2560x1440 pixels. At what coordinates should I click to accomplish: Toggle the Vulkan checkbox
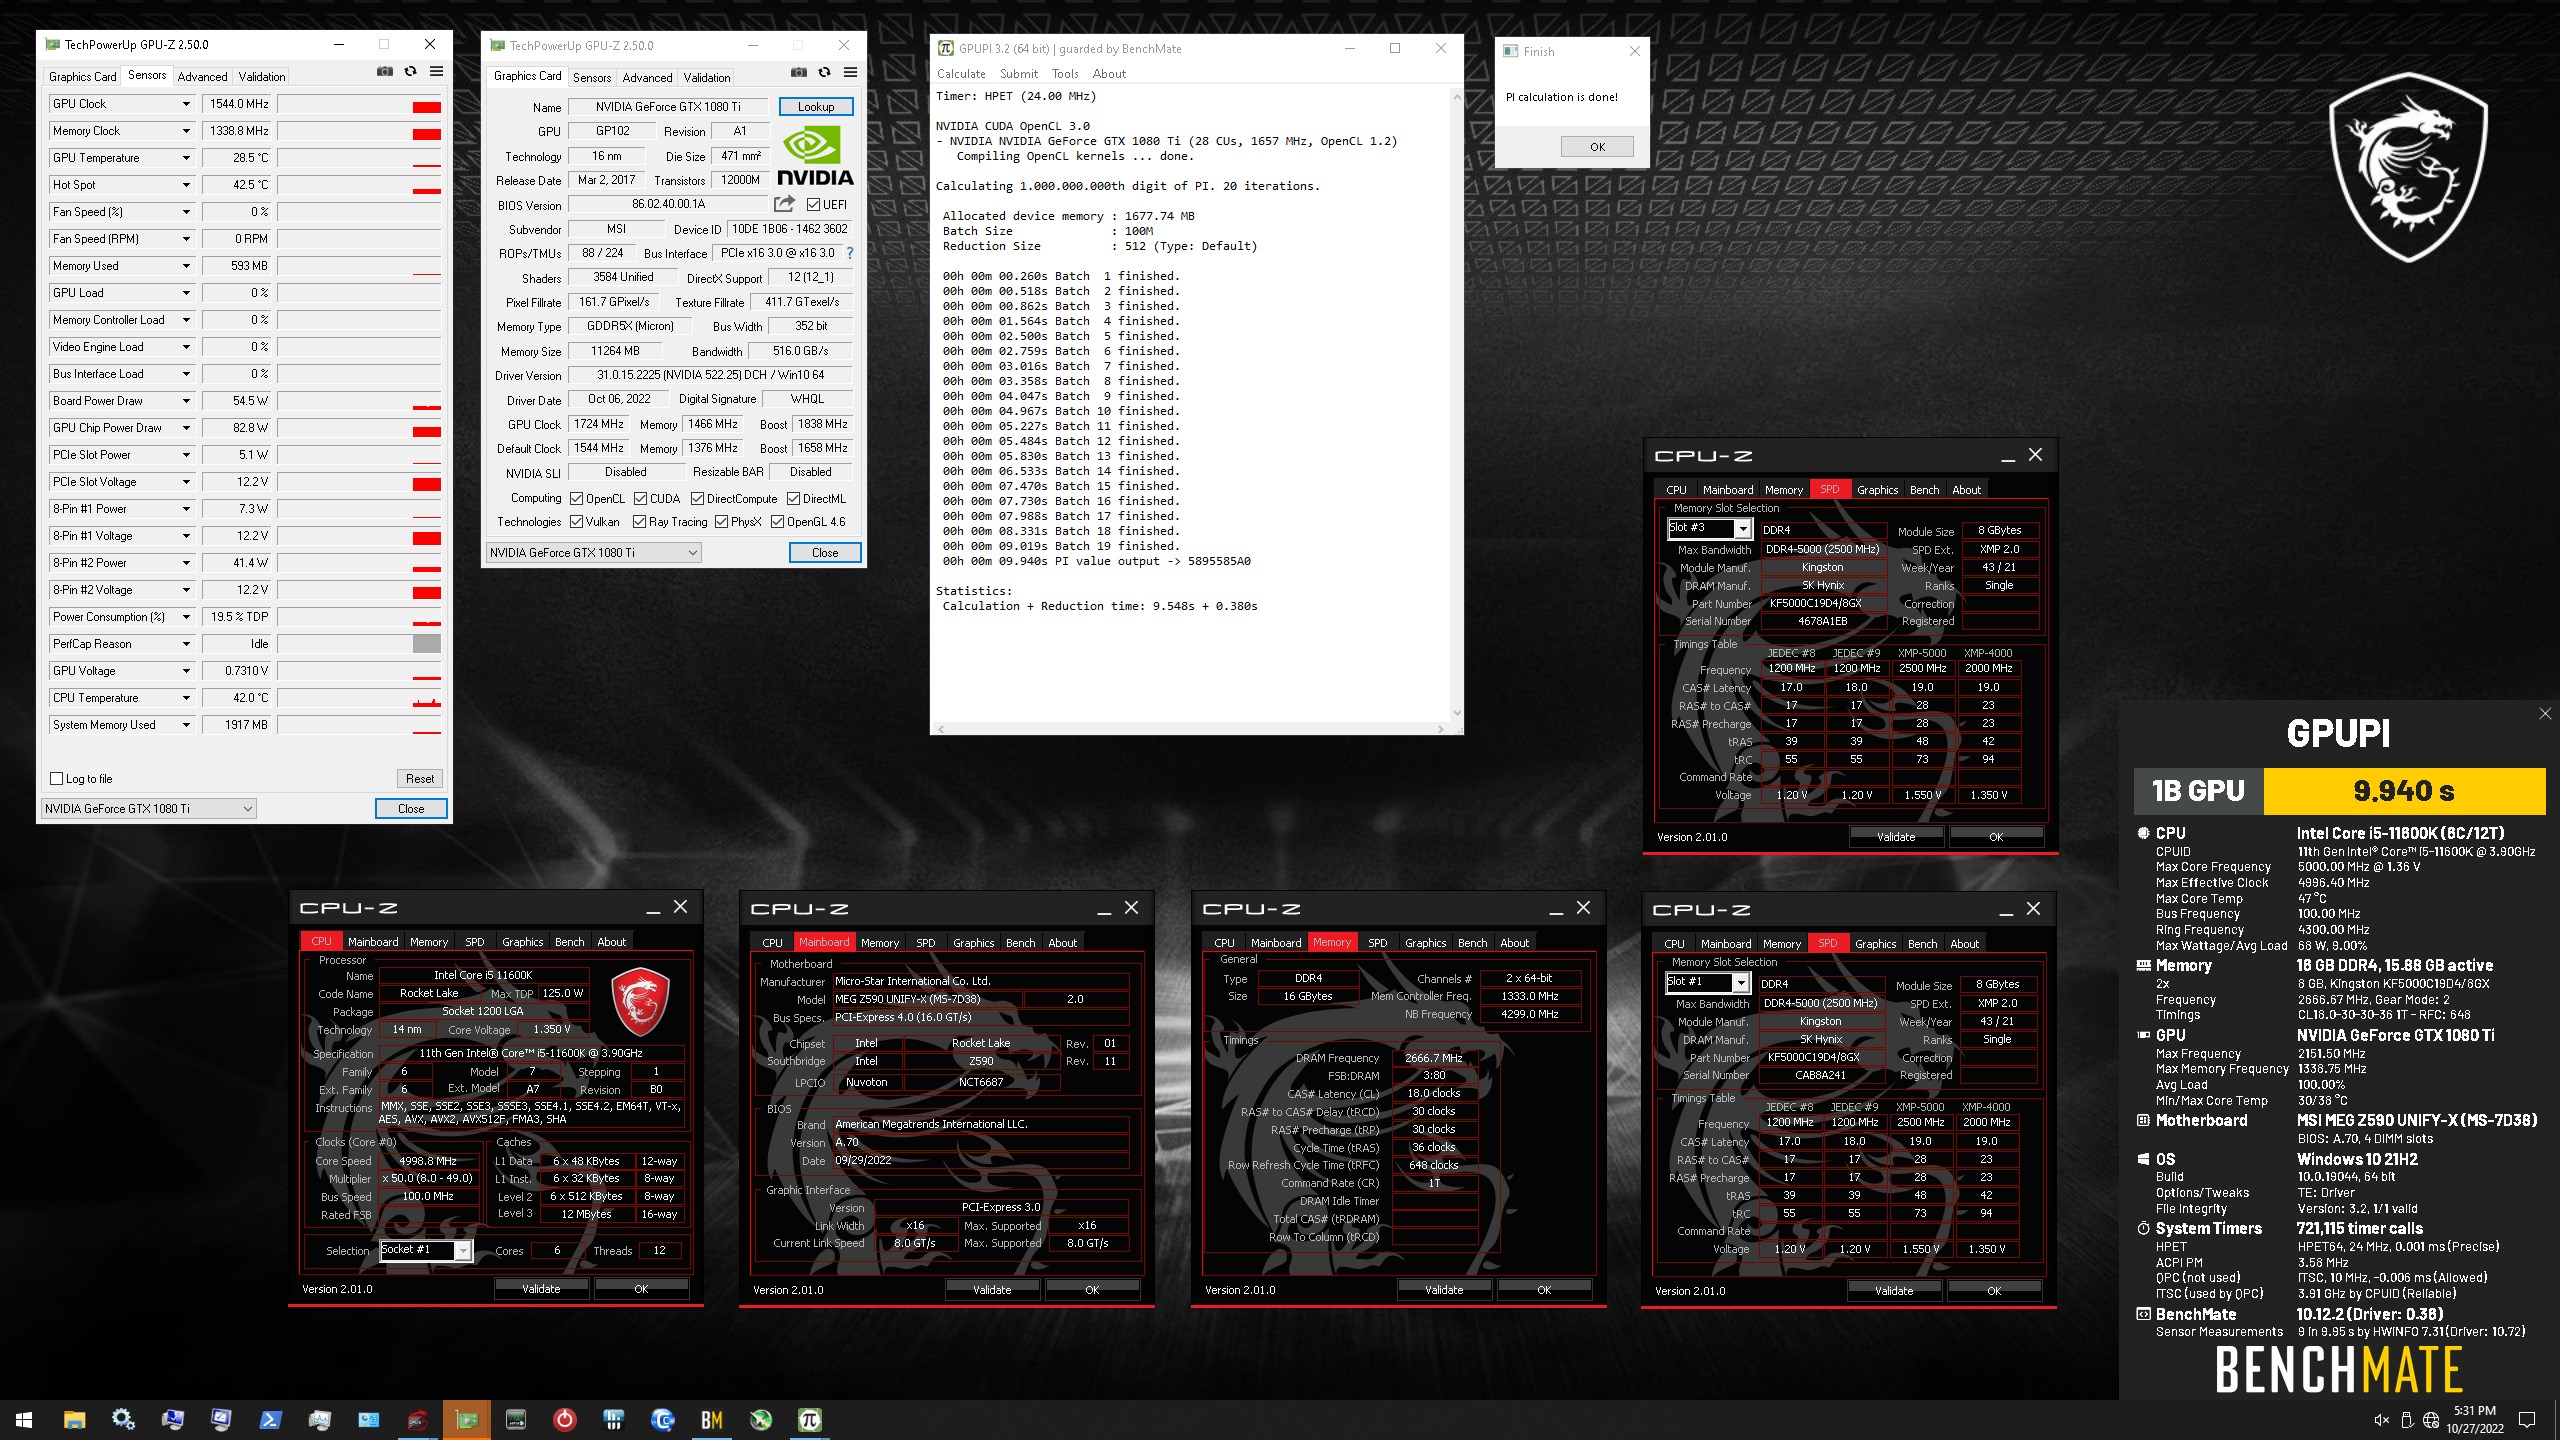577,522
